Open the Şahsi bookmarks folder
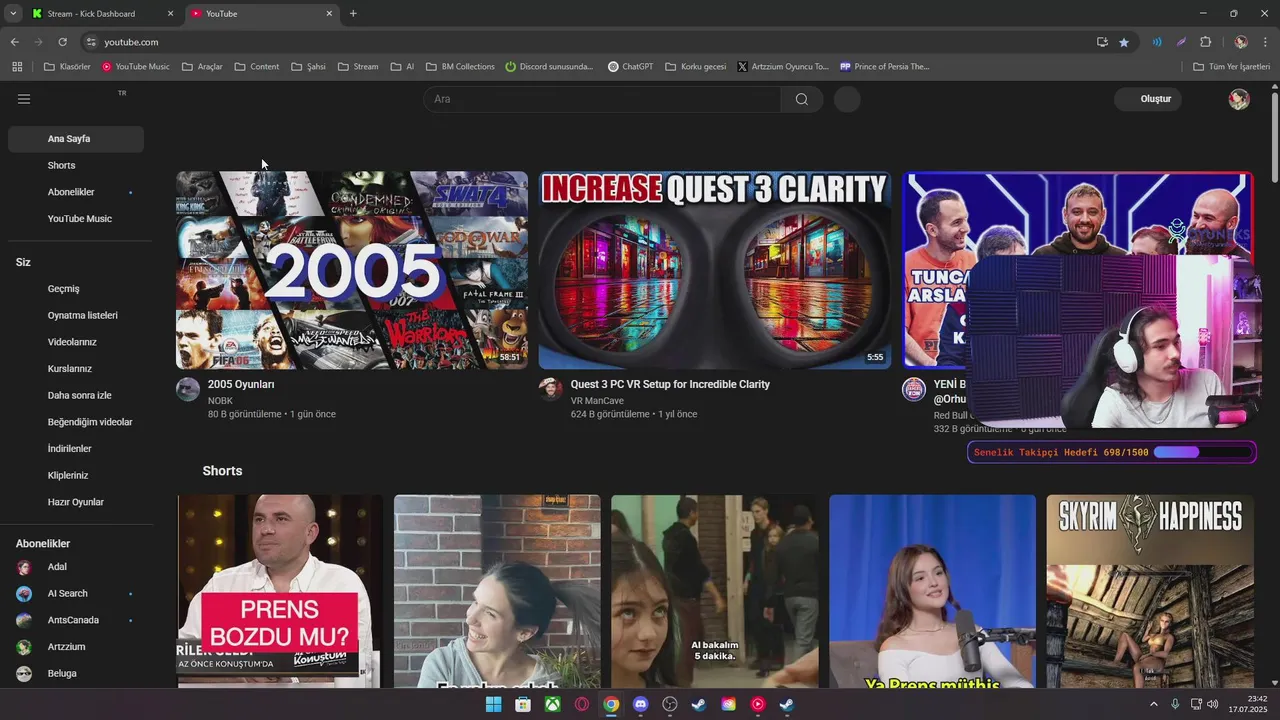The image size is (1280, 720). click(x=308, y=67)
